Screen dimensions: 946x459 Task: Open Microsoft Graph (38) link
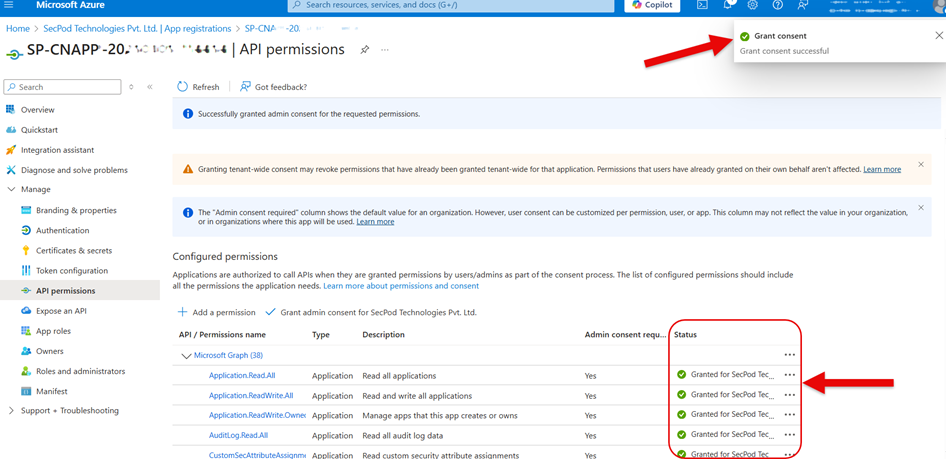[x=228, y=355]
